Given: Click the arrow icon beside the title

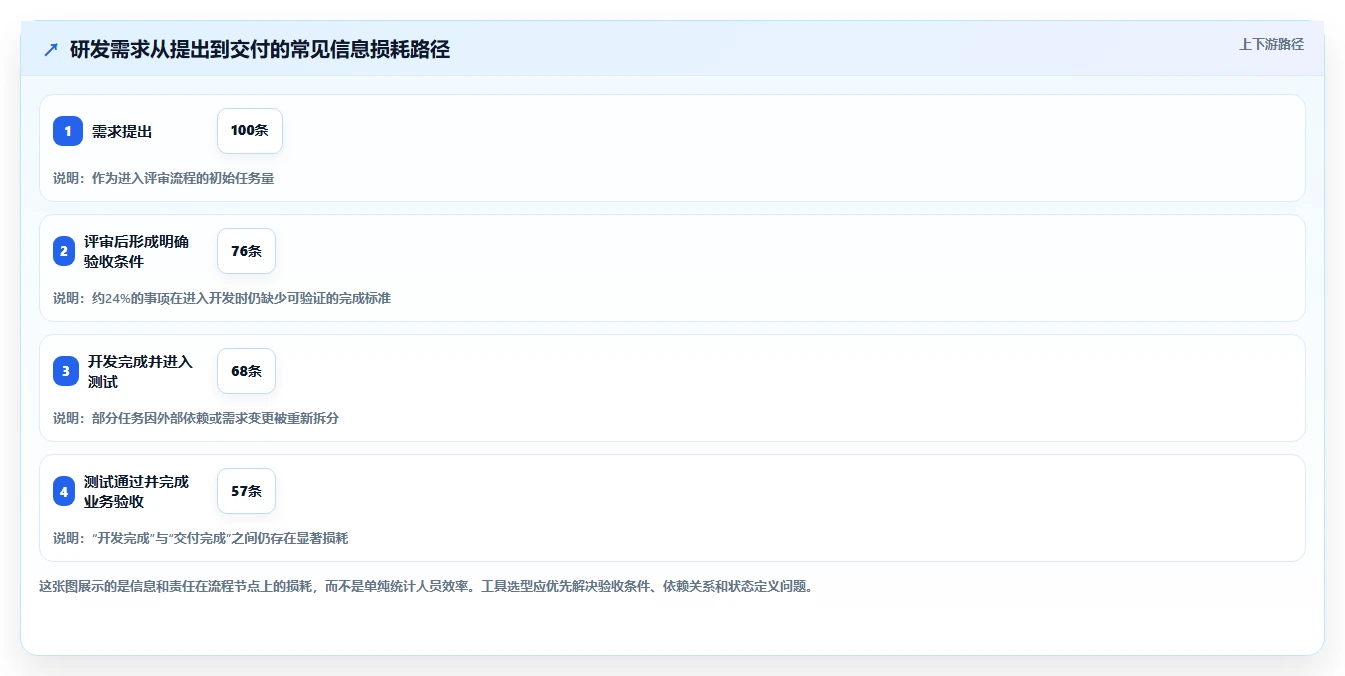Looking at the screenshot, I should (51, 50).
